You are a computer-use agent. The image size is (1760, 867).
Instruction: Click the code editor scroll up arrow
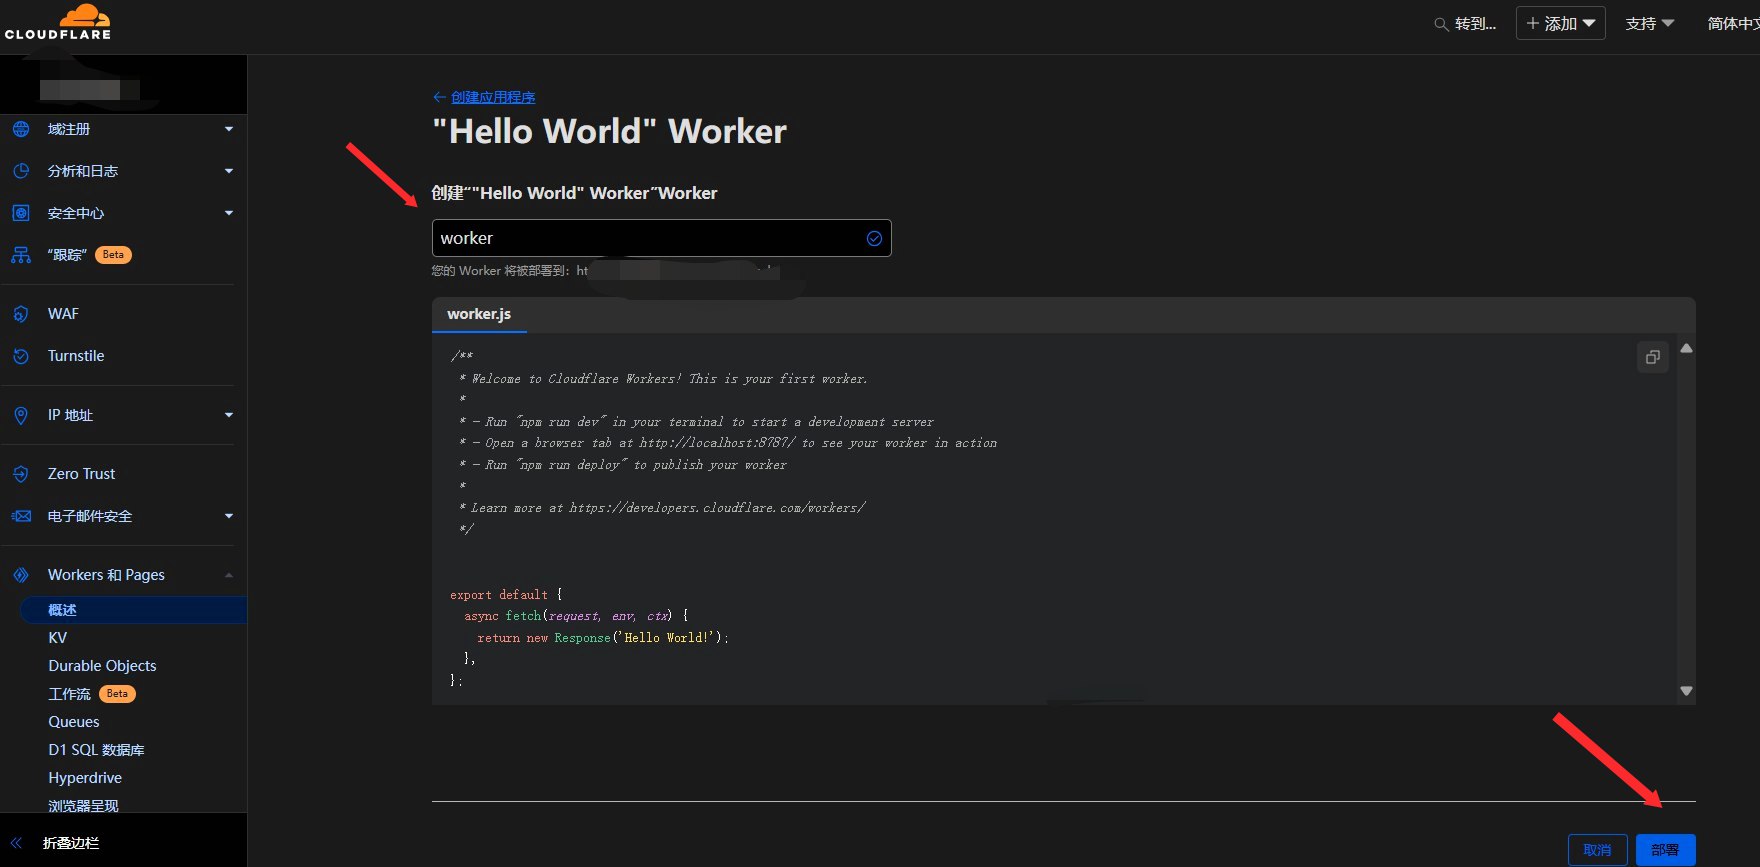click(1686, 348)
